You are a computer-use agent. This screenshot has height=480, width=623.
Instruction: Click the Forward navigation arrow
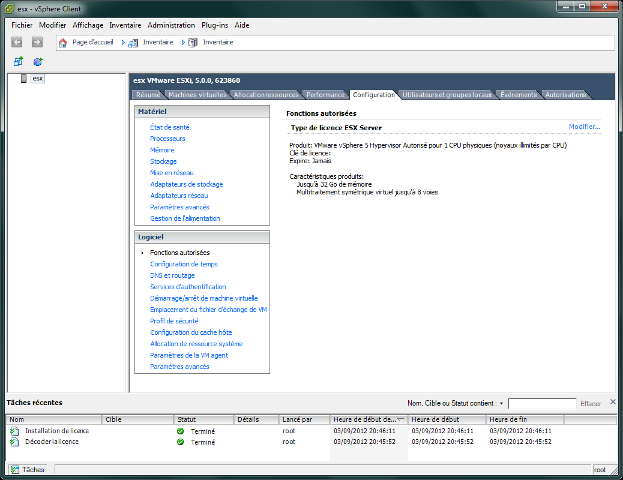tap(37, 42)
